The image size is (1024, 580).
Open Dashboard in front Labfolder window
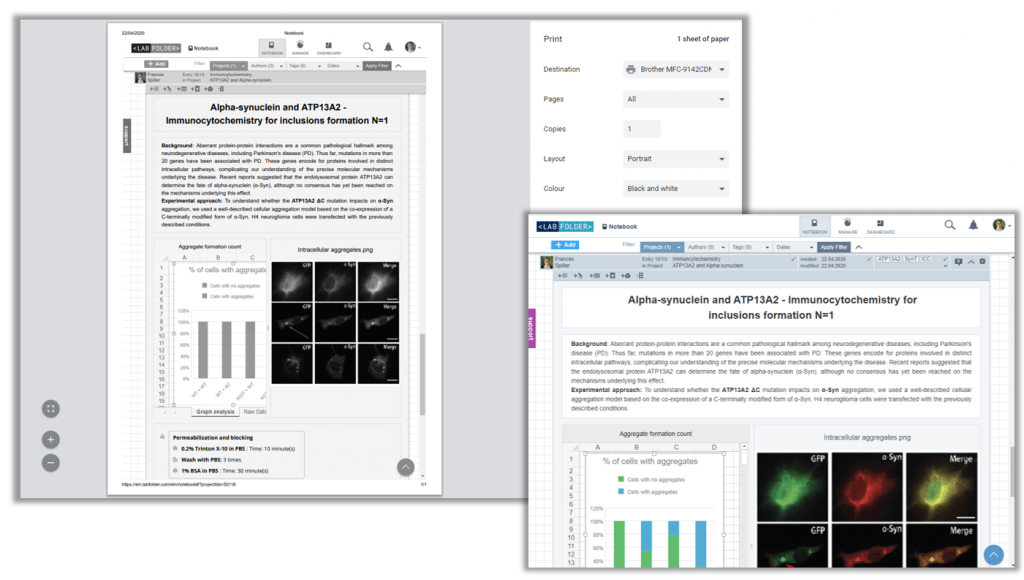coord(880,226)
